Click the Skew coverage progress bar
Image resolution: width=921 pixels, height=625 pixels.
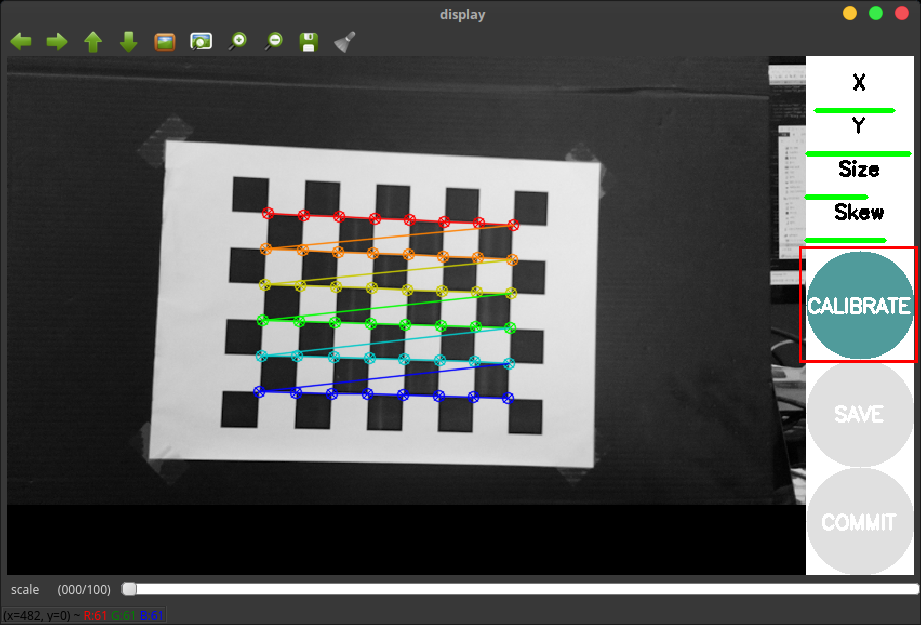(x=846, y=240)
